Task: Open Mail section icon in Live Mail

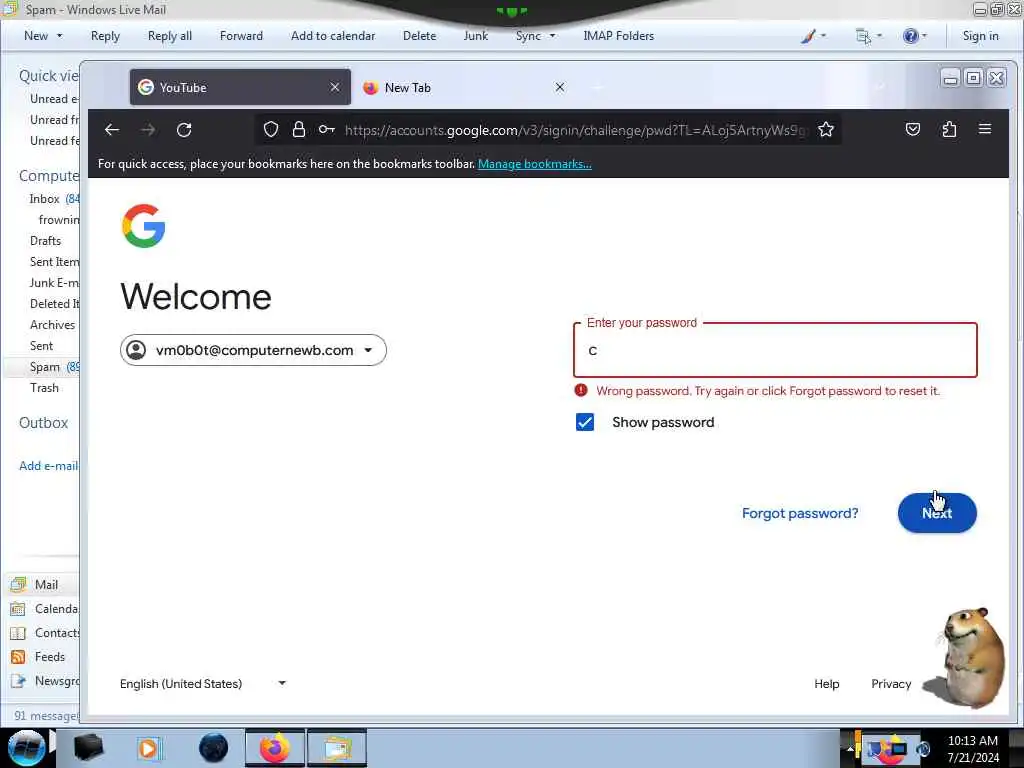Action: coord(18,584)
